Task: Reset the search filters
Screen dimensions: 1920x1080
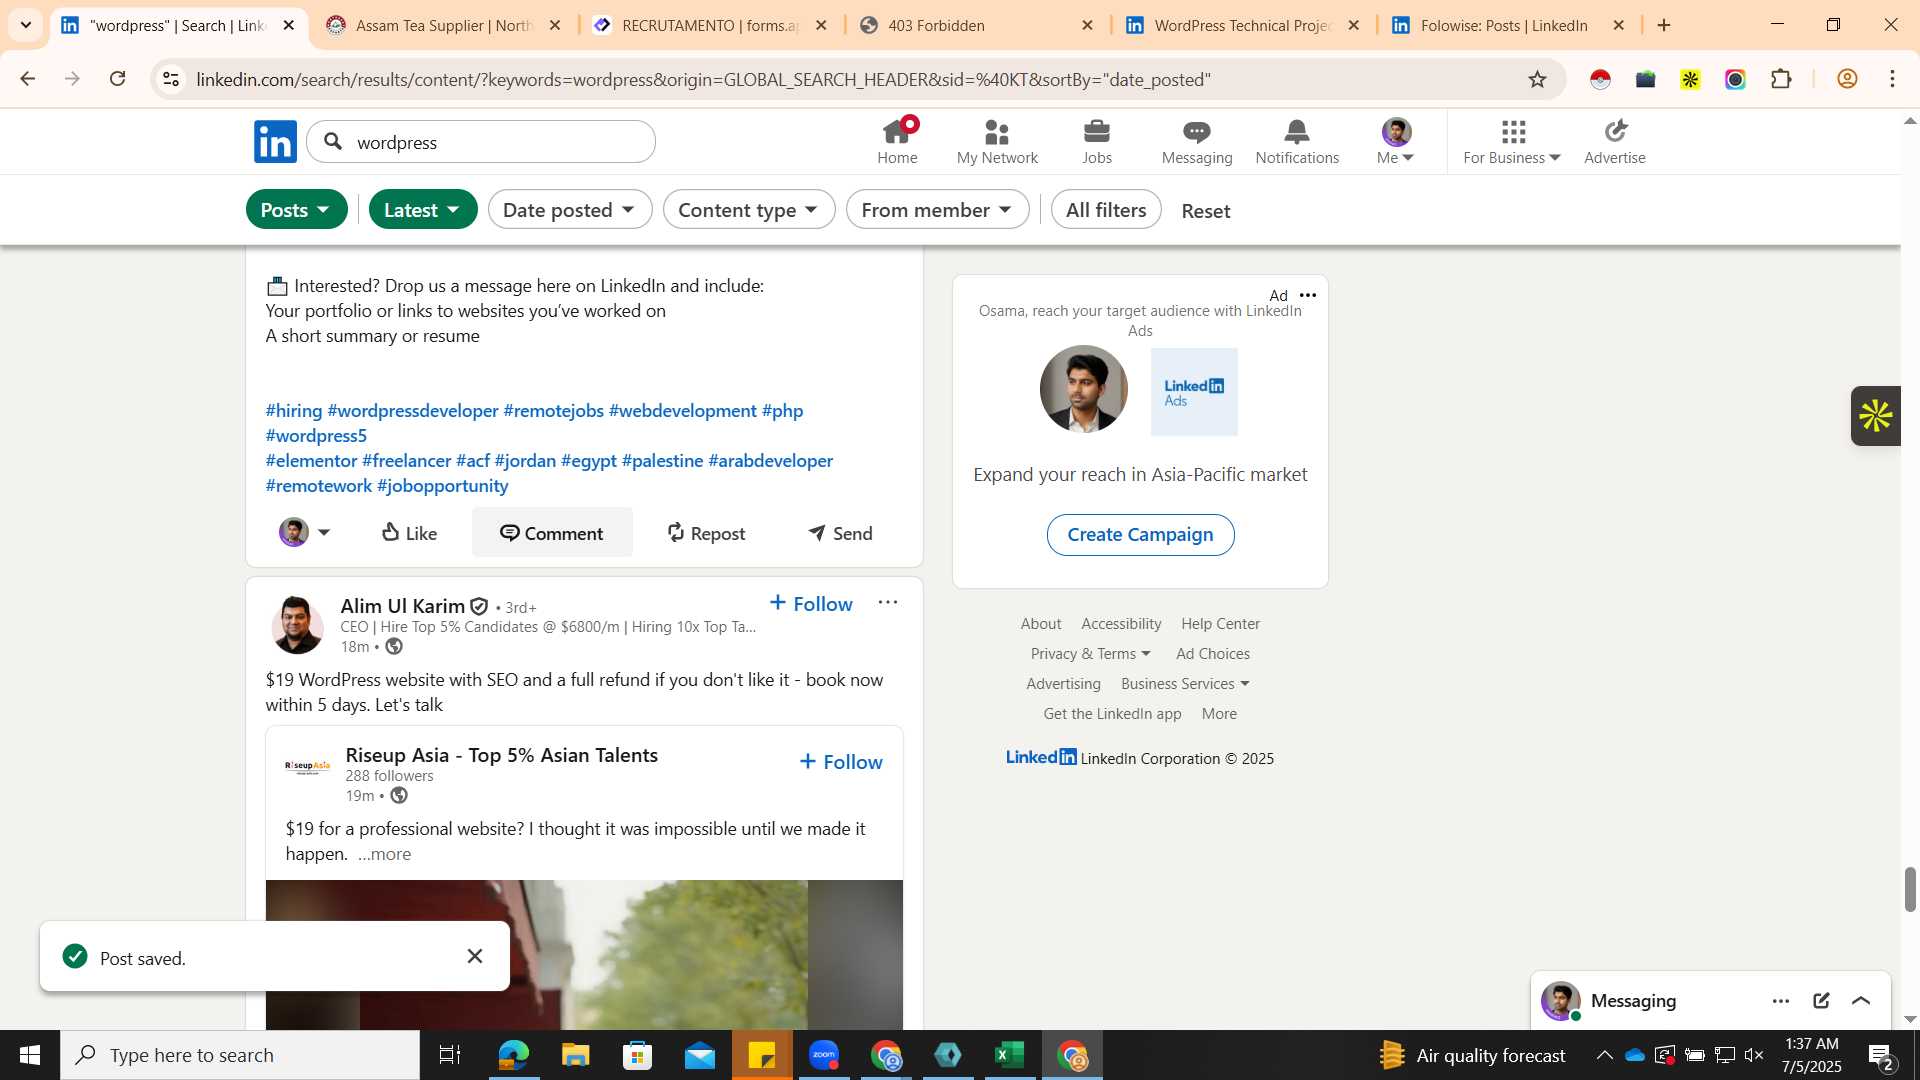Action: (1206, 211)
